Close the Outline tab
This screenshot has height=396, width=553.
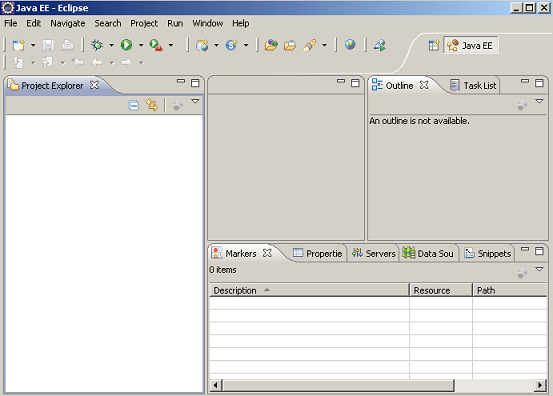point(424,85)
